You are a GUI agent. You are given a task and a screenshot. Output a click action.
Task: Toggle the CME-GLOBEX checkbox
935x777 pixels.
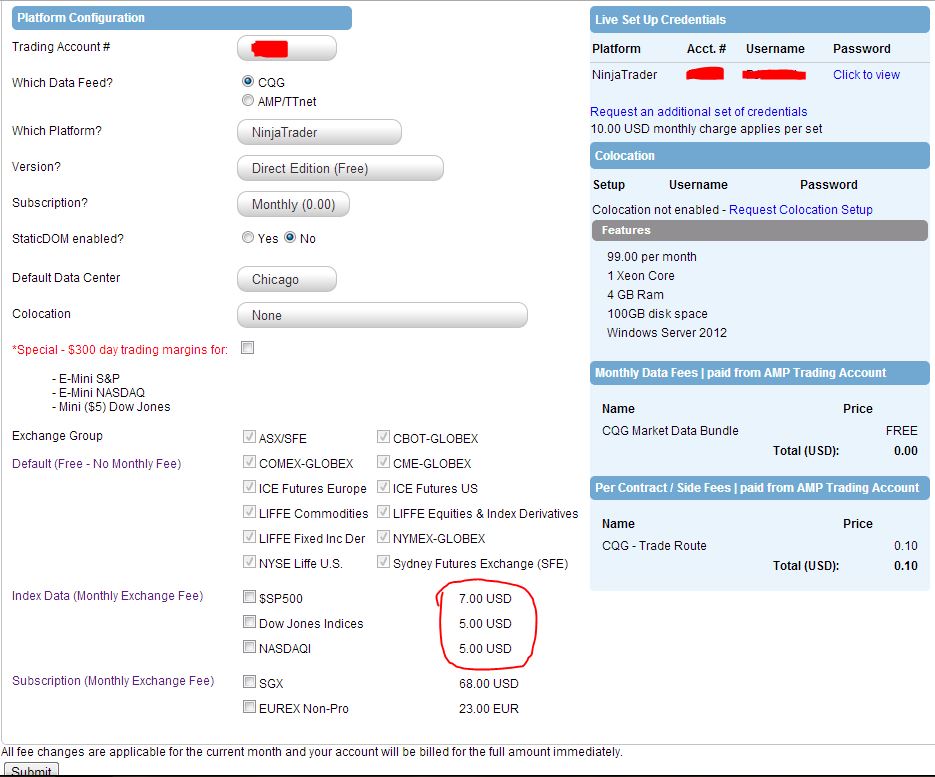383,462
